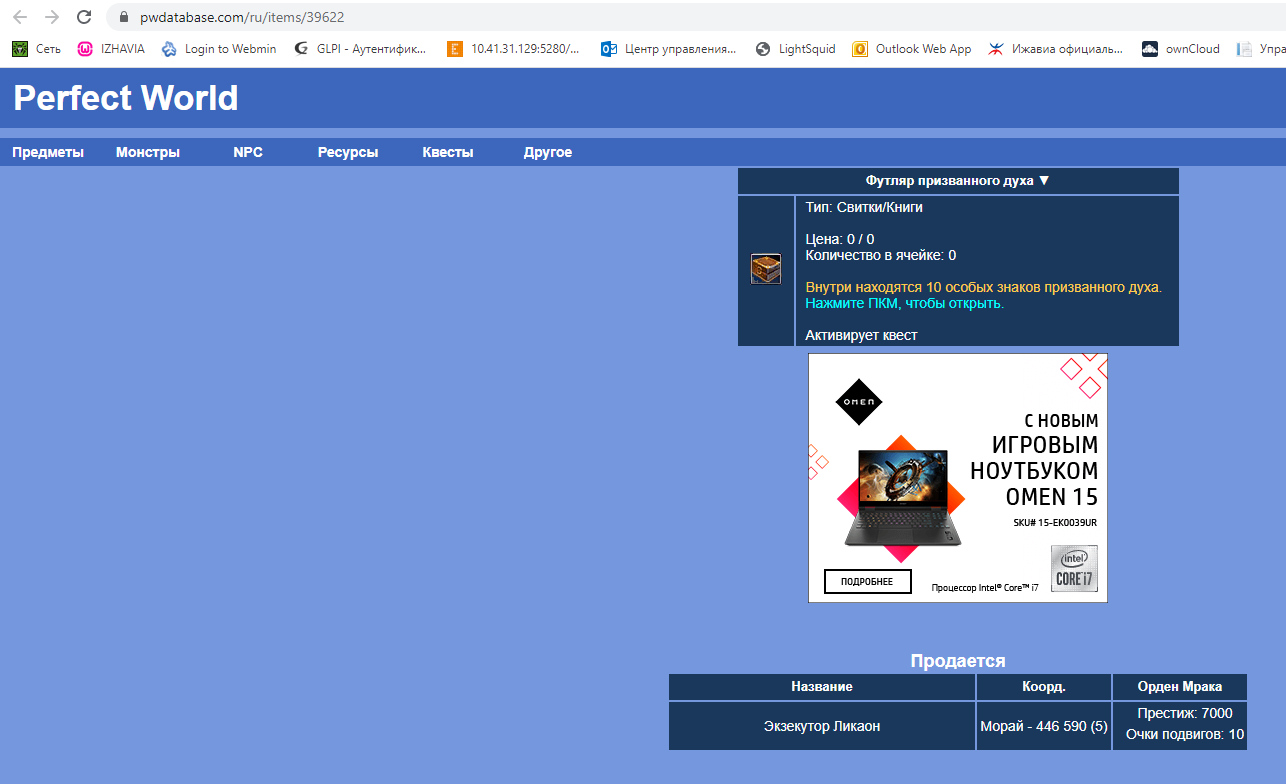Open the Монстры menu
1286x784 pixels.
tap(148, 153)
